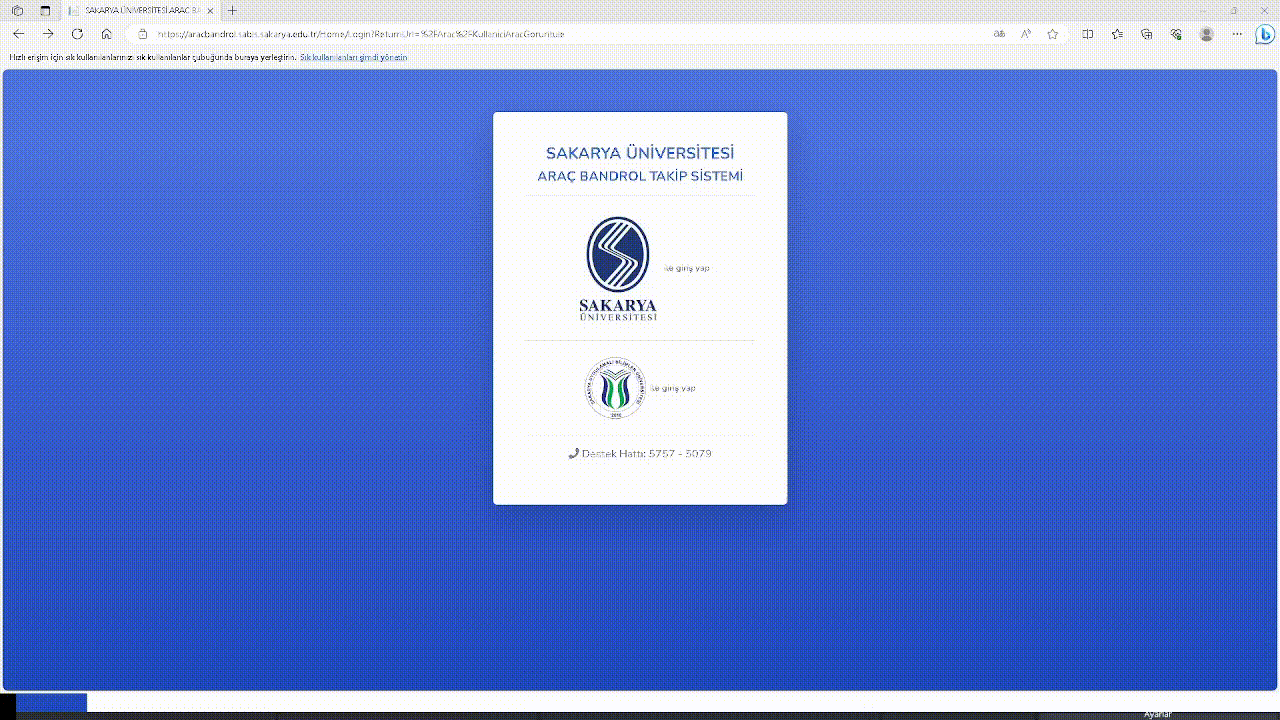View site info via the lock icon
This screenshot has height=720, width=1280.
click(x=143, y=34)
